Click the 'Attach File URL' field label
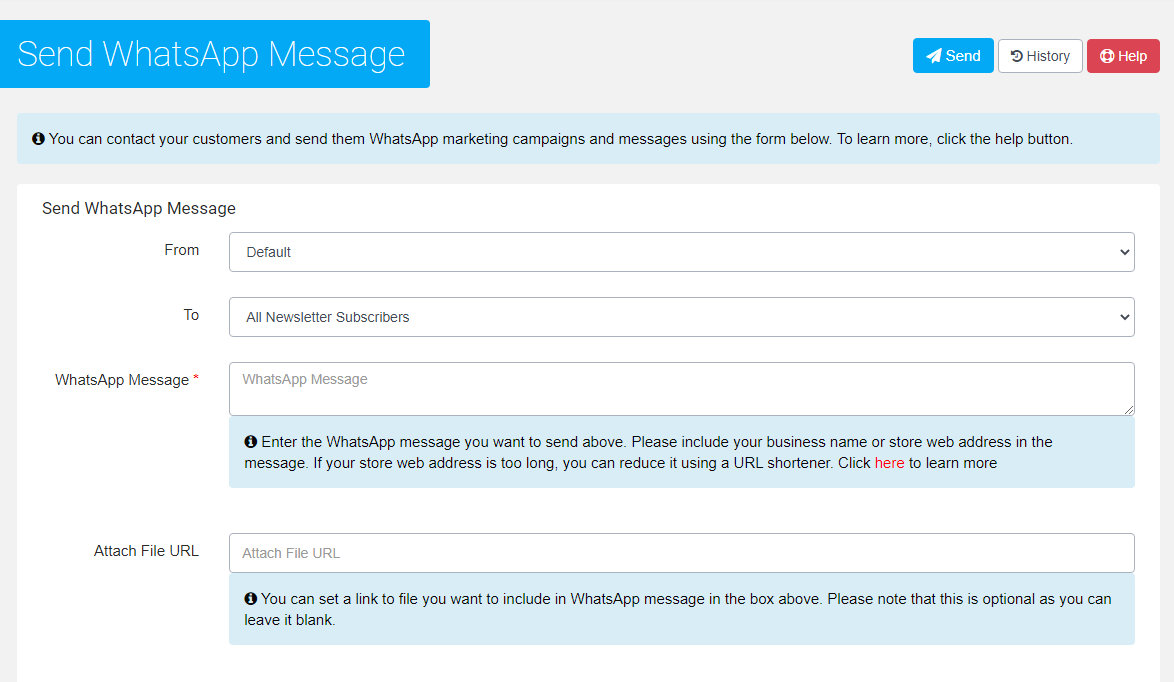Image resolution: width=1174 pixels, height=682 pixels. pos(146,551)
